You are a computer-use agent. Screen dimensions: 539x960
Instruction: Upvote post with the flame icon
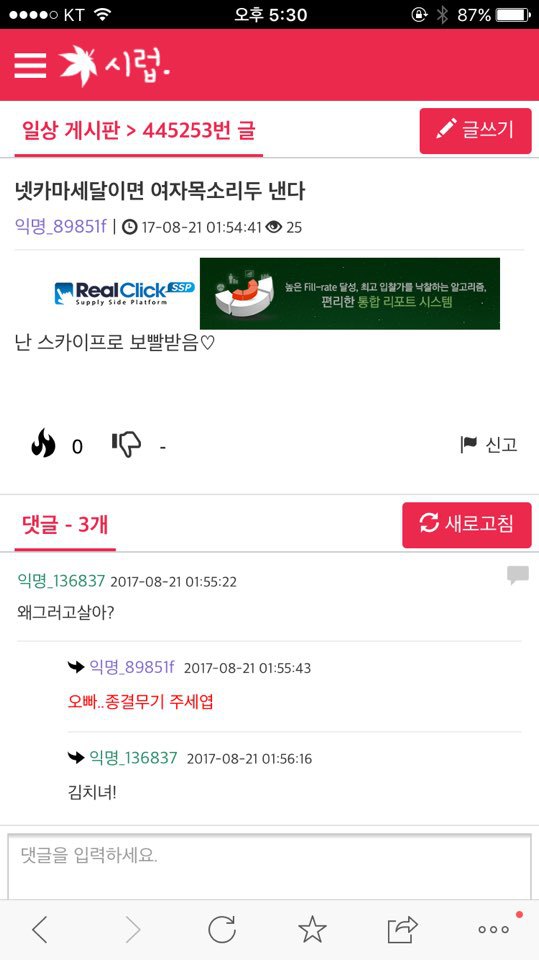tap(43, 444)
